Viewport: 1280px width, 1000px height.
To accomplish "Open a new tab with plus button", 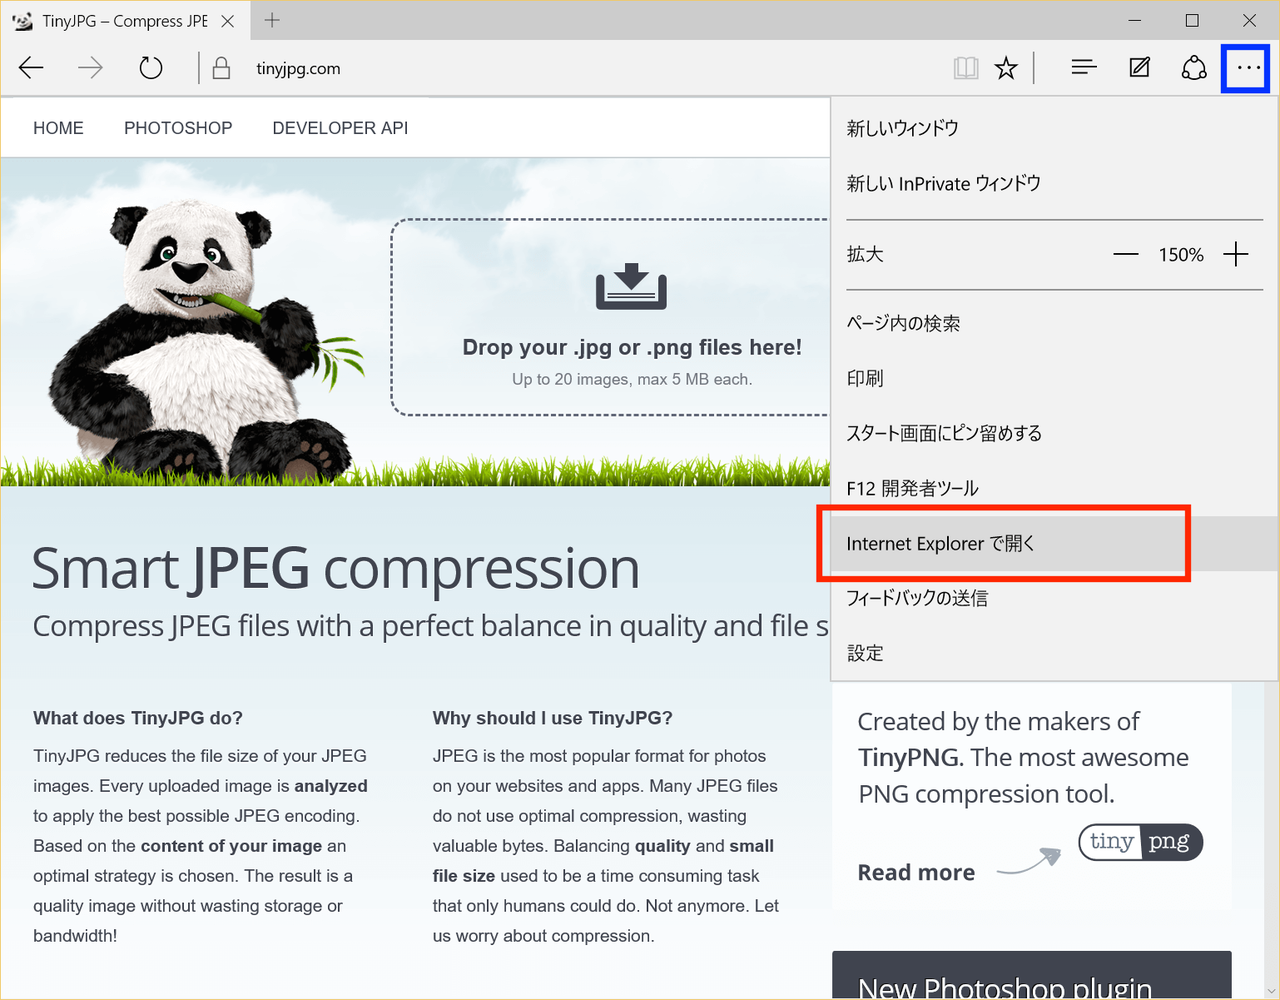I will click(272, 20).
